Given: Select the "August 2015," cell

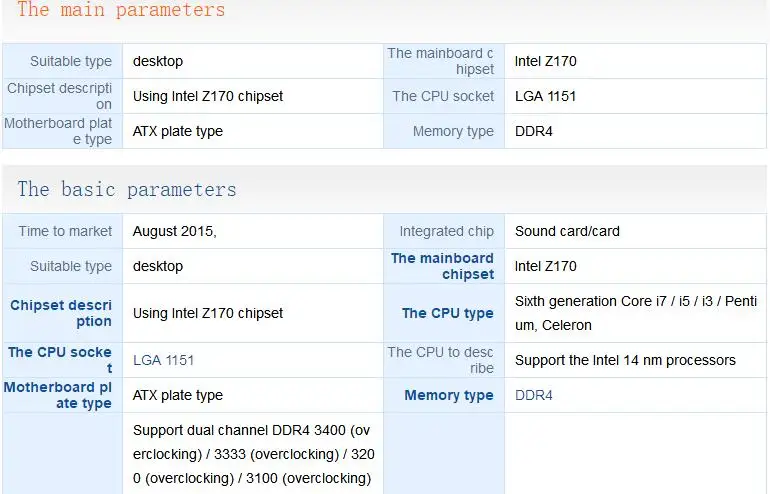Looking at the screenshot, I should [174, 231].
